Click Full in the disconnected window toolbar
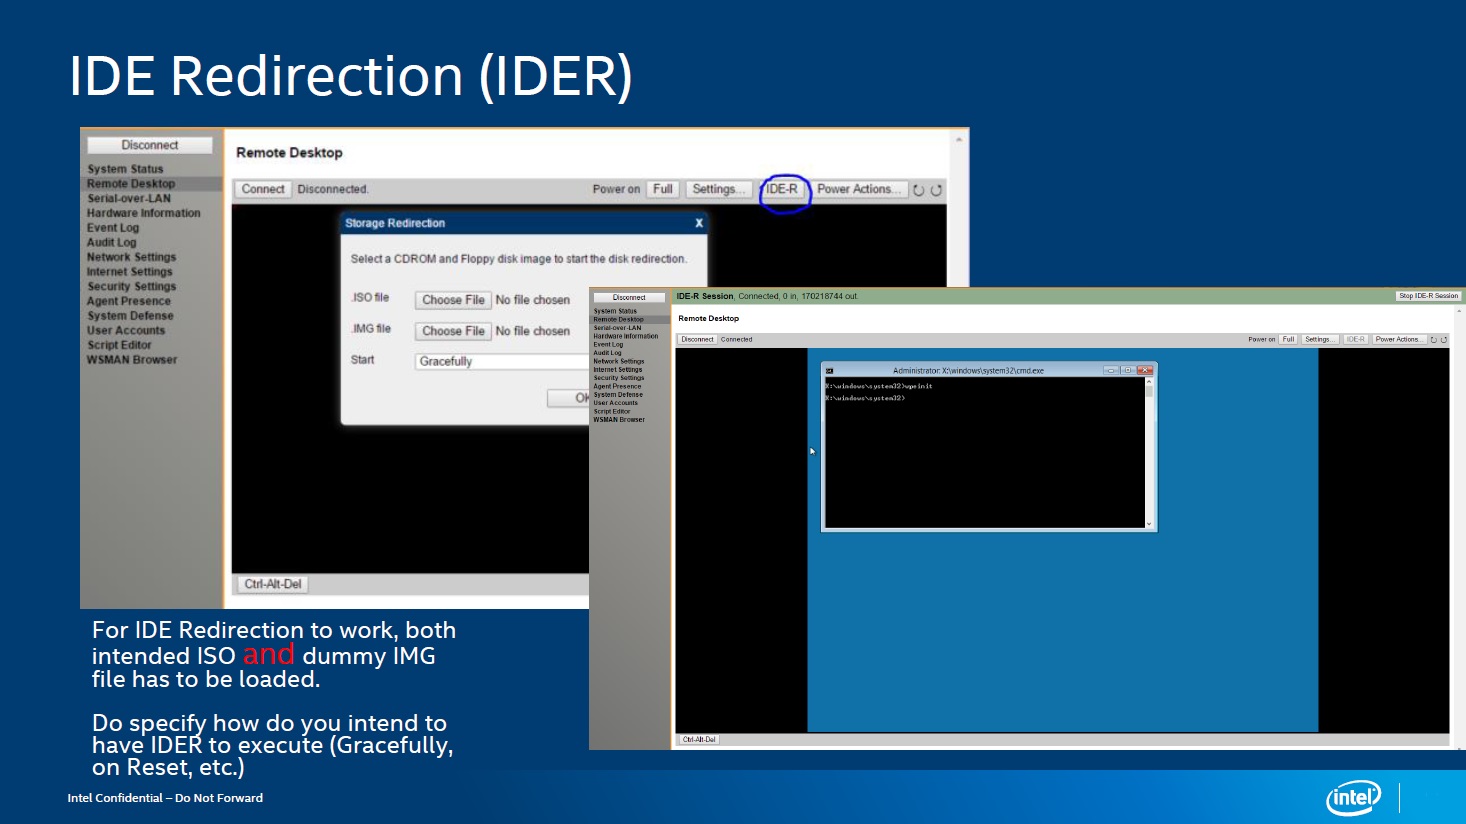This screenshot has height=824, width=1466. tap(663, 189)
